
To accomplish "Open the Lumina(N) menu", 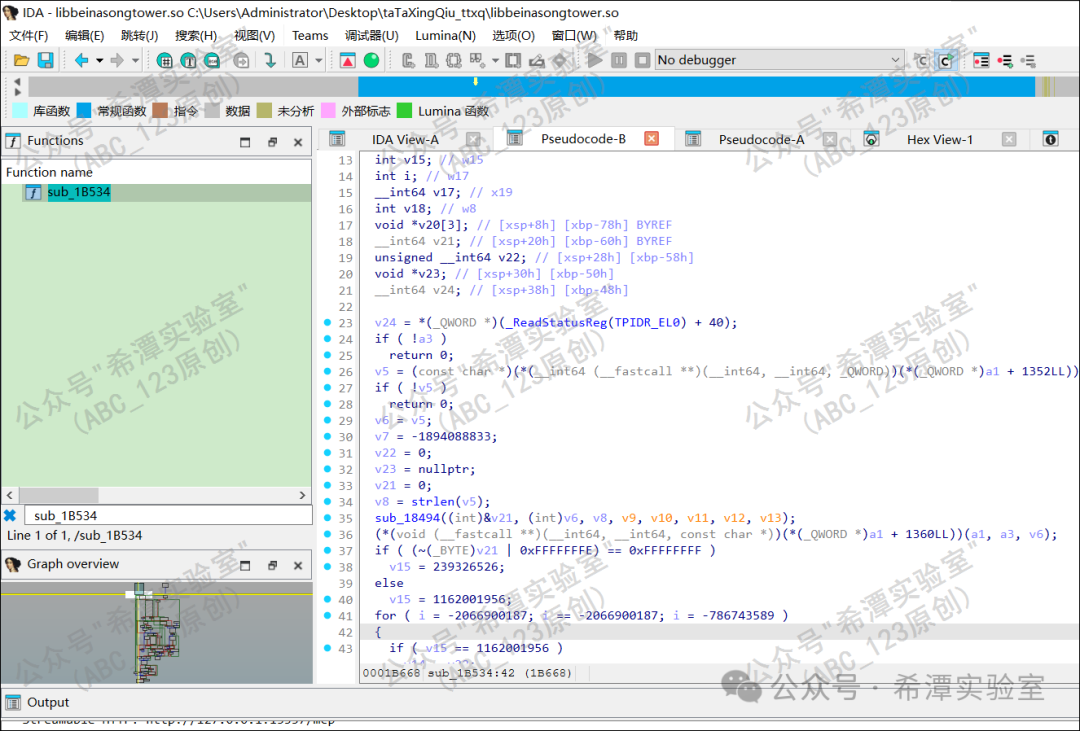I will 445,35.
